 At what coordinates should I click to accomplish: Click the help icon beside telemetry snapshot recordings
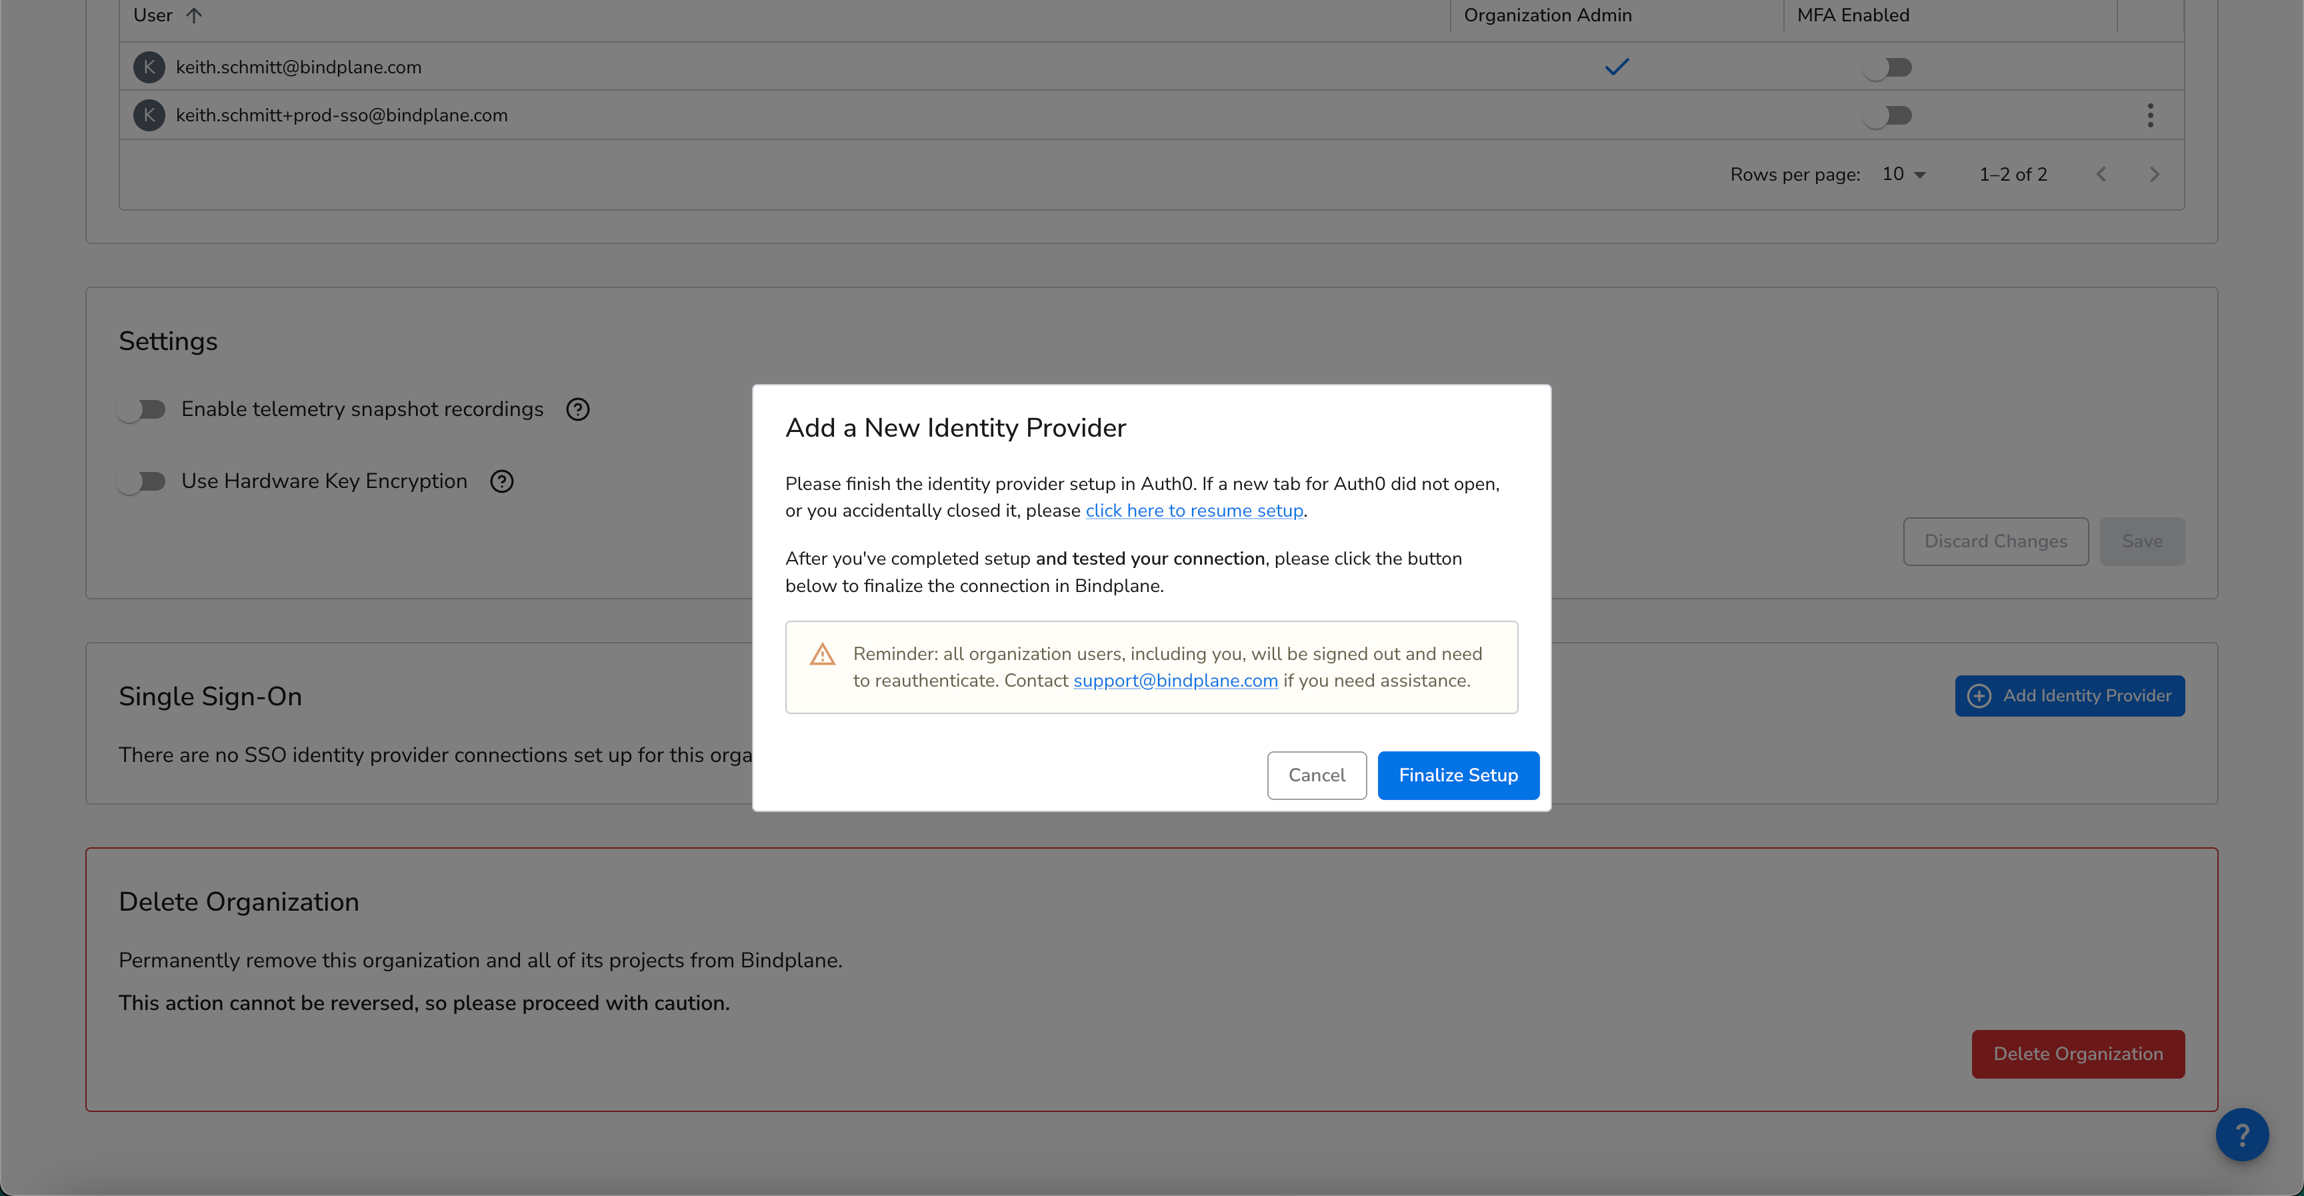coord(577,409)
